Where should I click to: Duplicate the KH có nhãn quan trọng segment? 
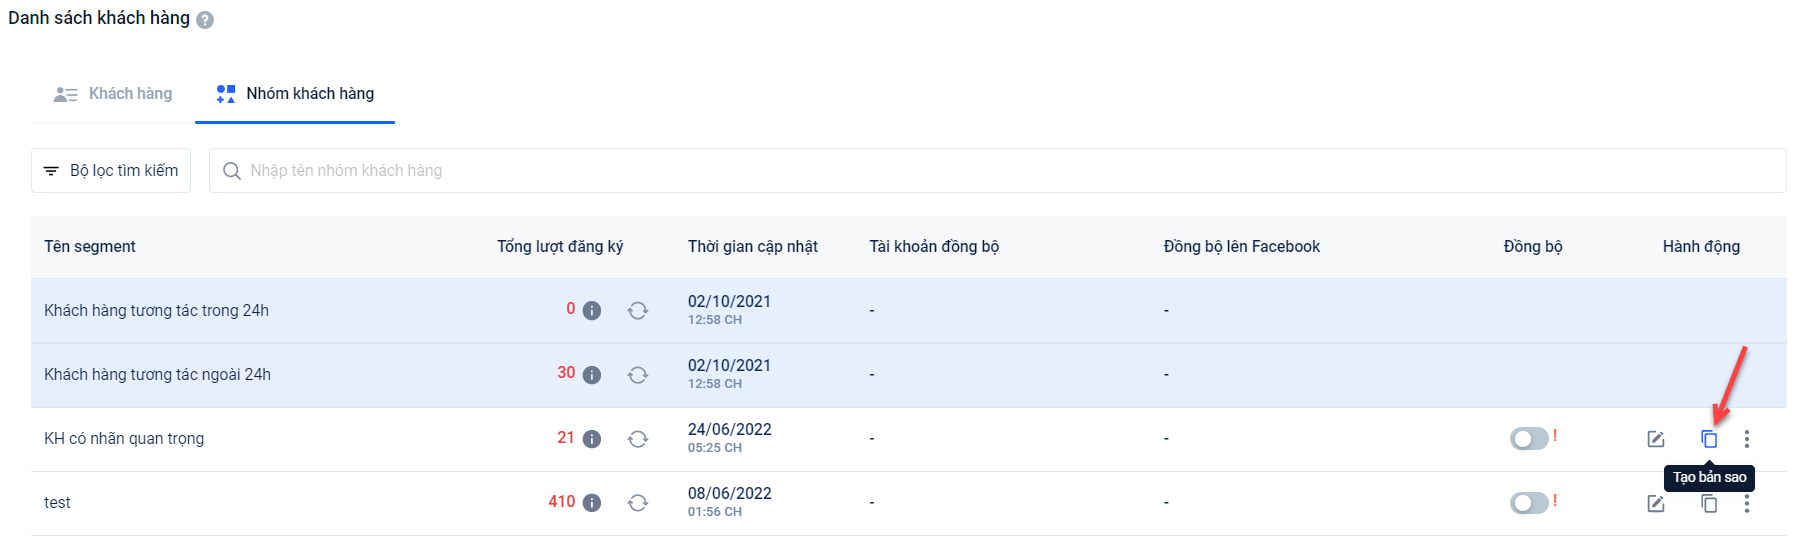tap(1709, 439)
